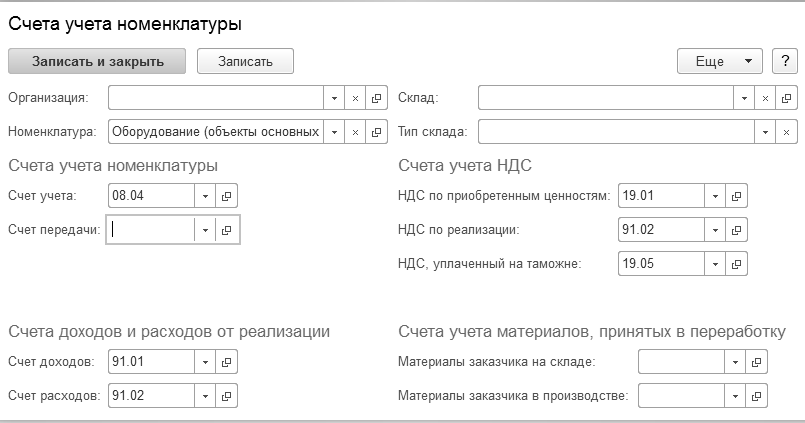Screen dimensions: 805x423
Task: Open the Счет учета 08.04 account icon
Action: pos(226,196)
